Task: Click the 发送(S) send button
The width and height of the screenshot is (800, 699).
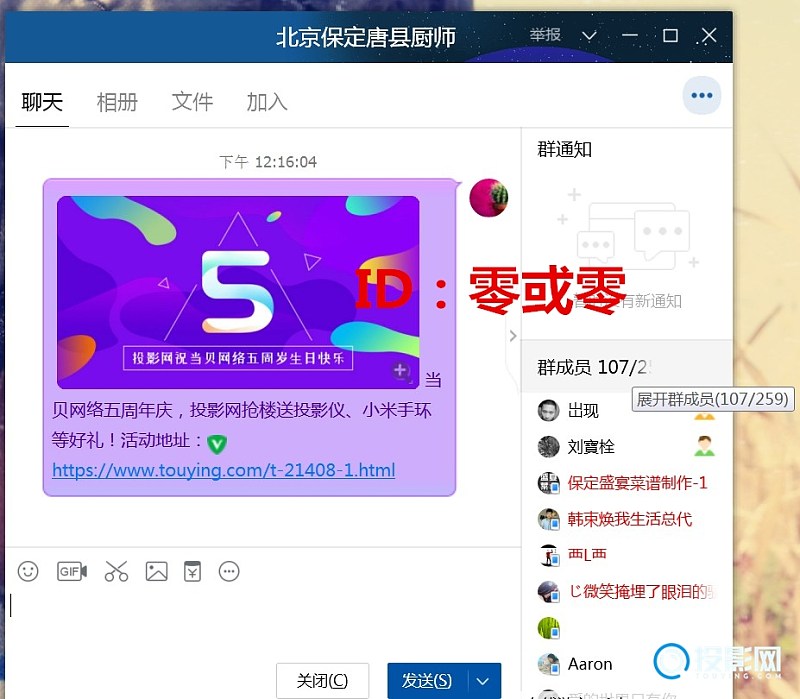Action: 427,681
